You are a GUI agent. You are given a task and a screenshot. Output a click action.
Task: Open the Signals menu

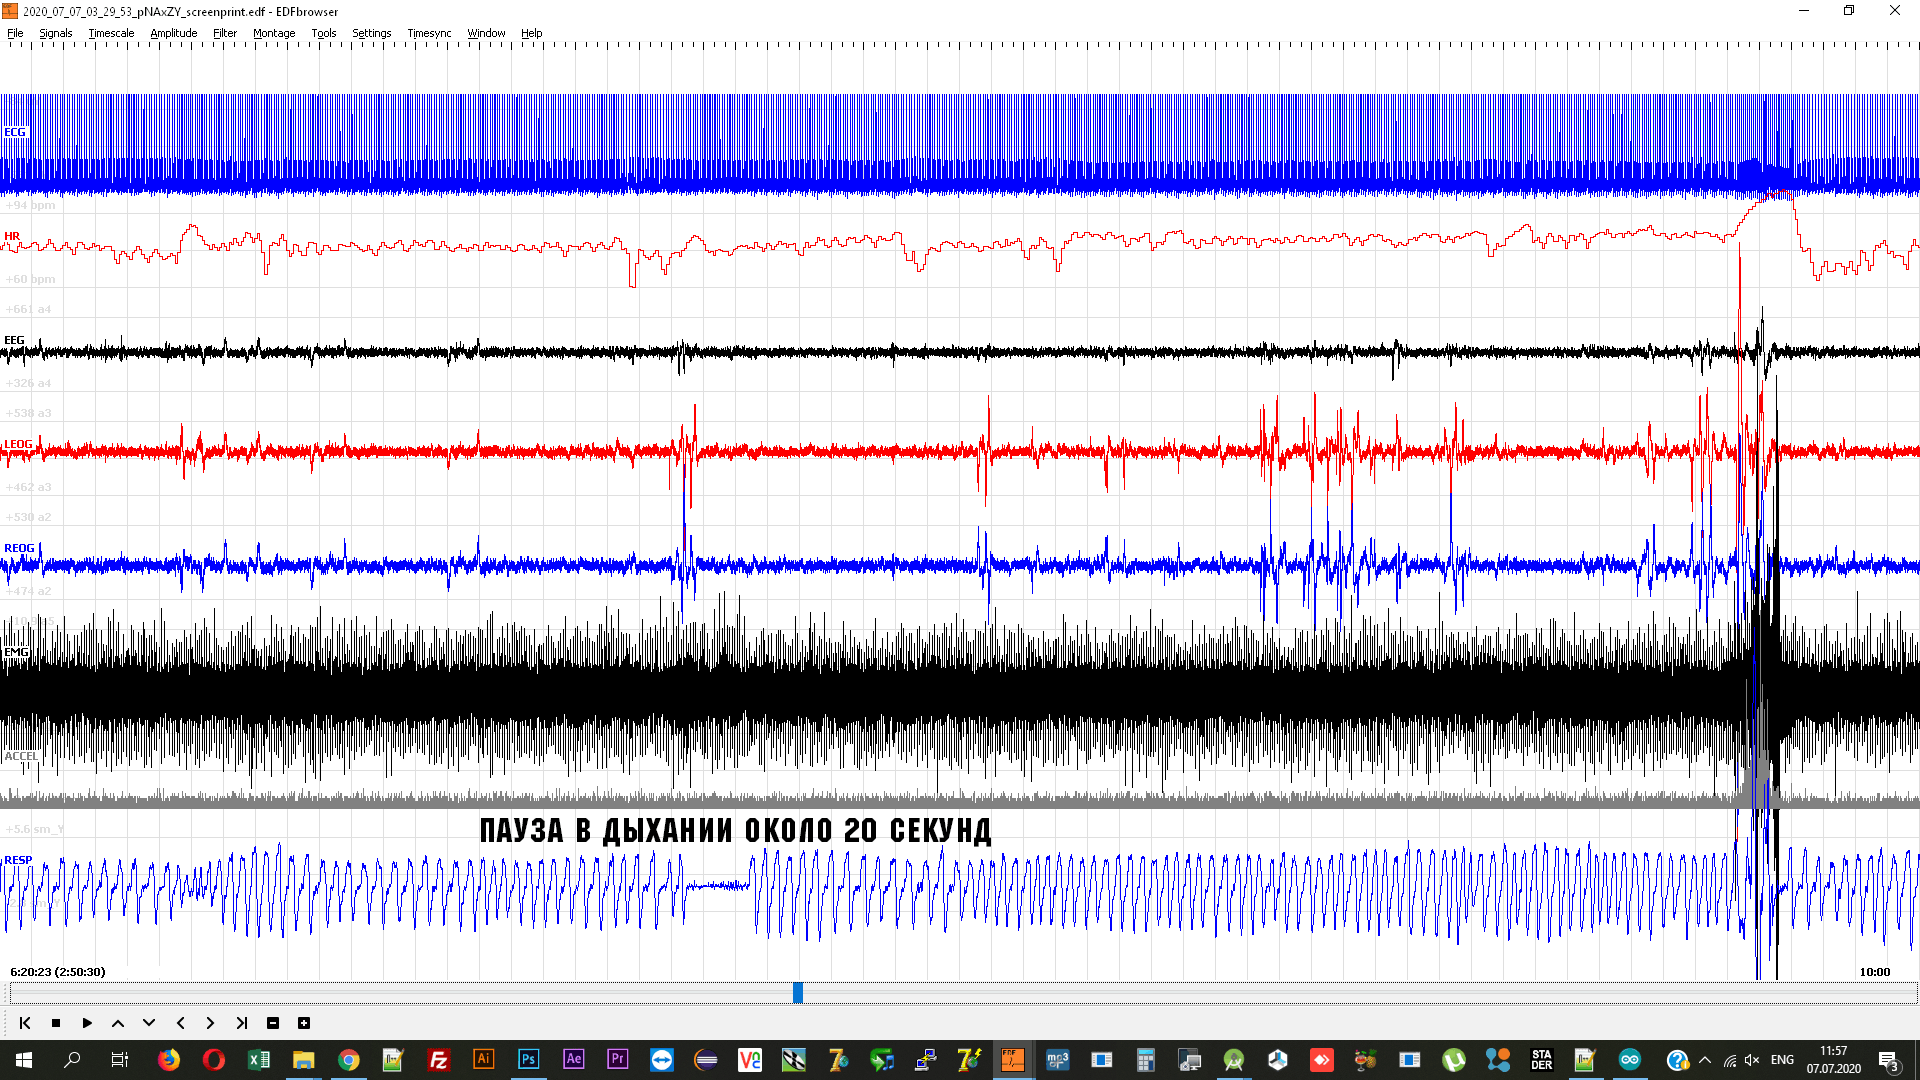tap(56, 33)
